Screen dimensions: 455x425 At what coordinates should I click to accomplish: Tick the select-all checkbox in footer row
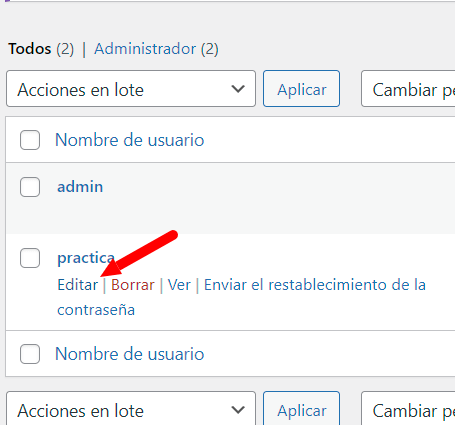pyautogui.click(x=30, y=354)
